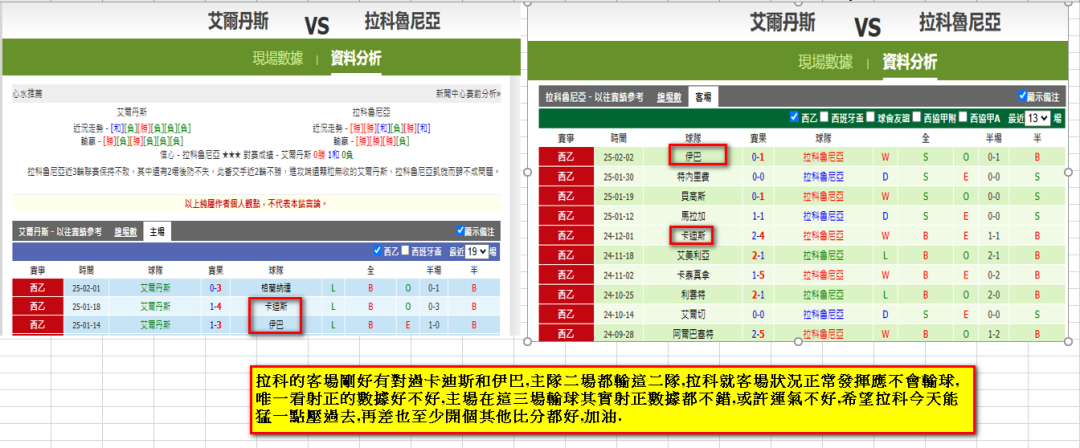Open 總場數 link in 艾爾丹斯 panel
Viewport: 1080px width, 448px height.
(x=126, y=232)
